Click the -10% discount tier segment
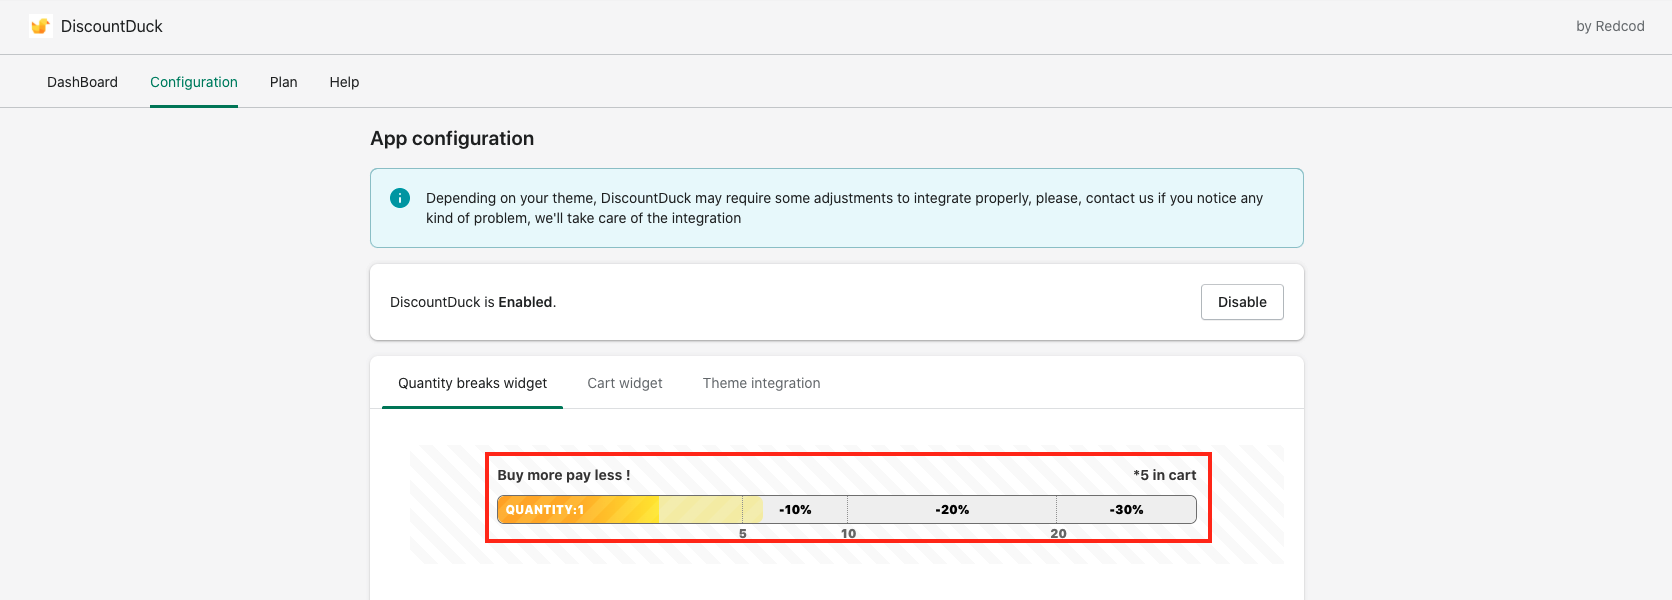 (x=796, y=510)
